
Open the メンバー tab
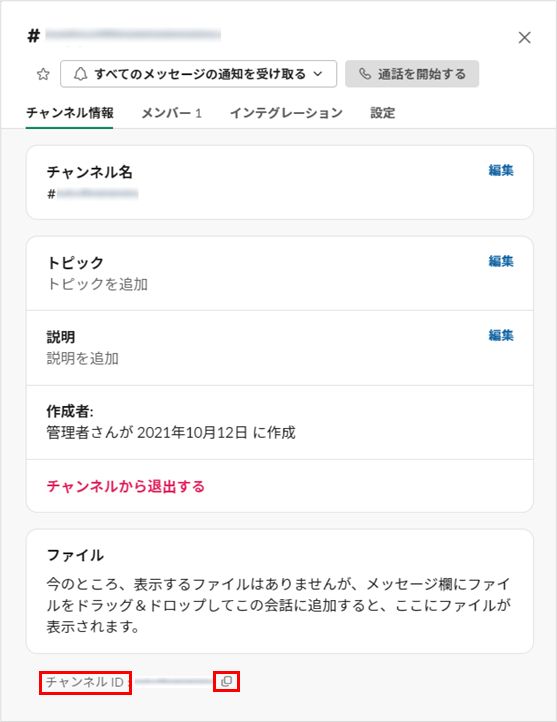[171, 113]
